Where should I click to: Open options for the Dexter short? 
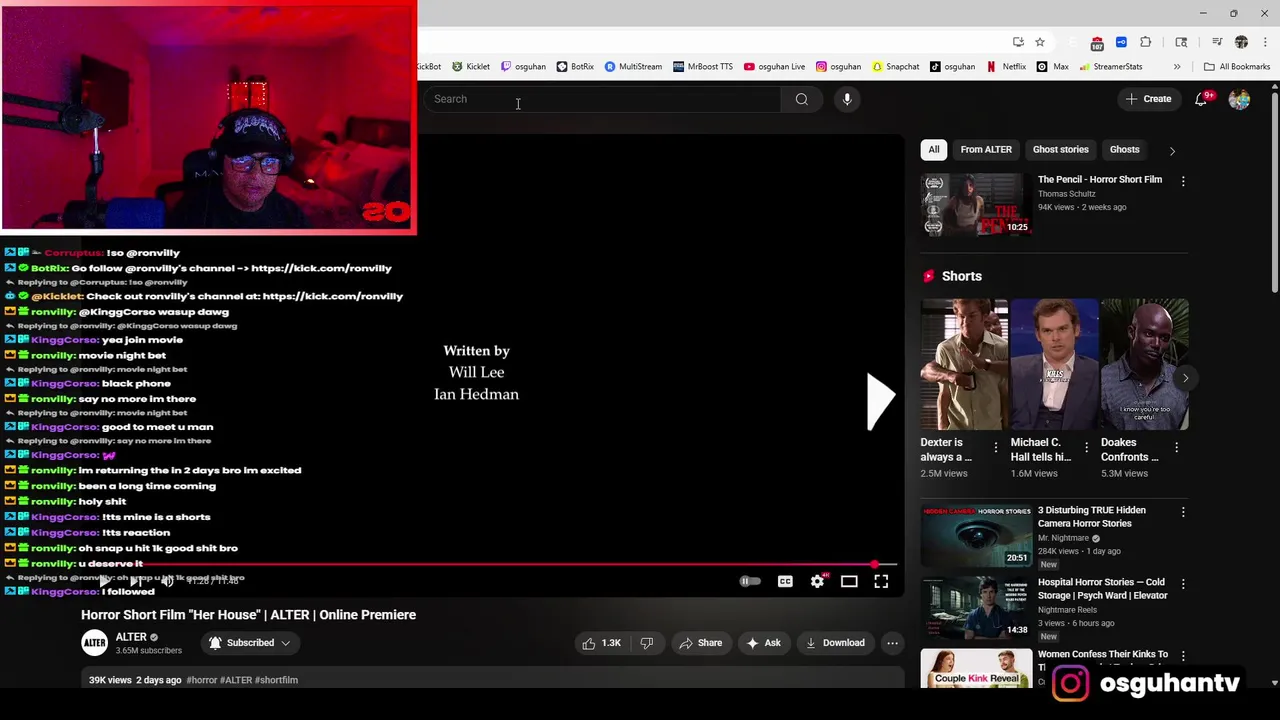[995, 447]
